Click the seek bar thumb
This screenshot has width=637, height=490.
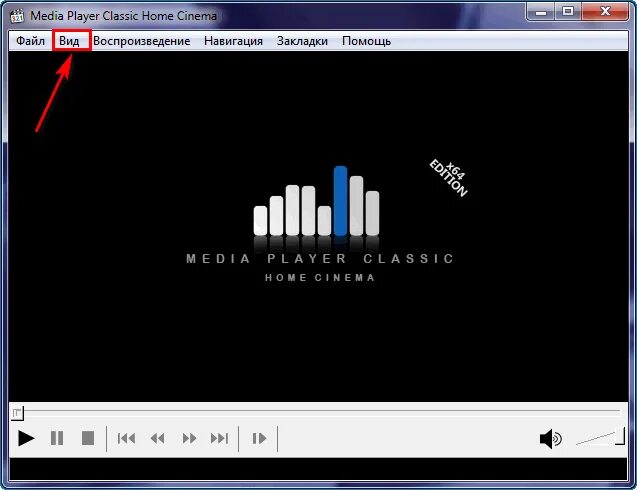pos(17,413)
